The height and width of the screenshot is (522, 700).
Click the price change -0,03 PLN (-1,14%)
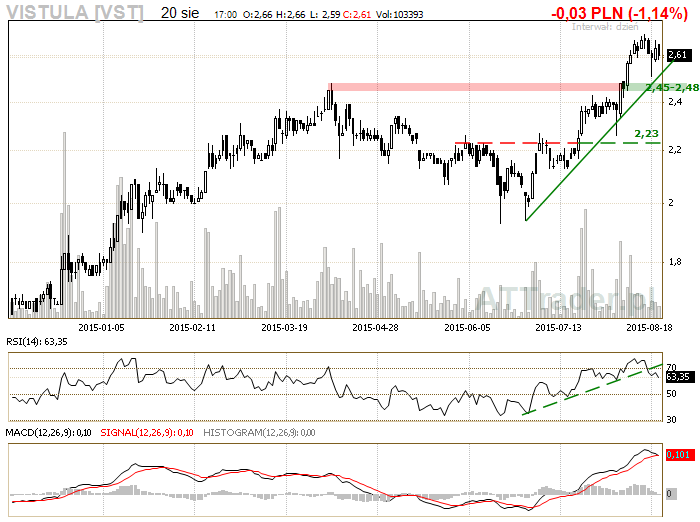point(620,13)
